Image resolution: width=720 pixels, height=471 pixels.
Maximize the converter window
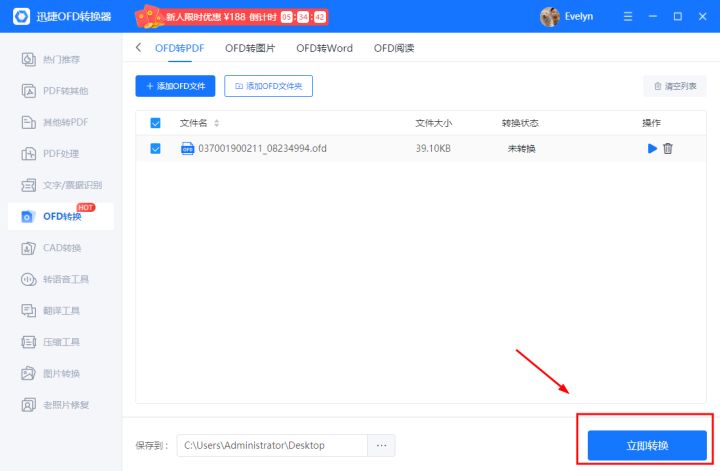click(677, 17)
